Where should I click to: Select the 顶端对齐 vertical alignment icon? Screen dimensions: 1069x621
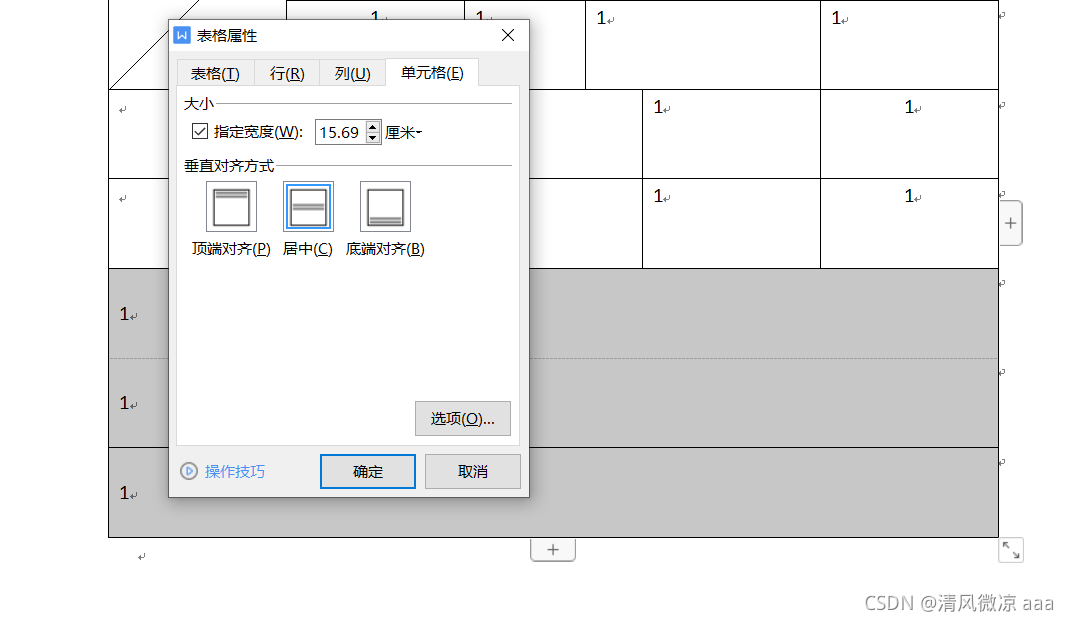(231, 206)
